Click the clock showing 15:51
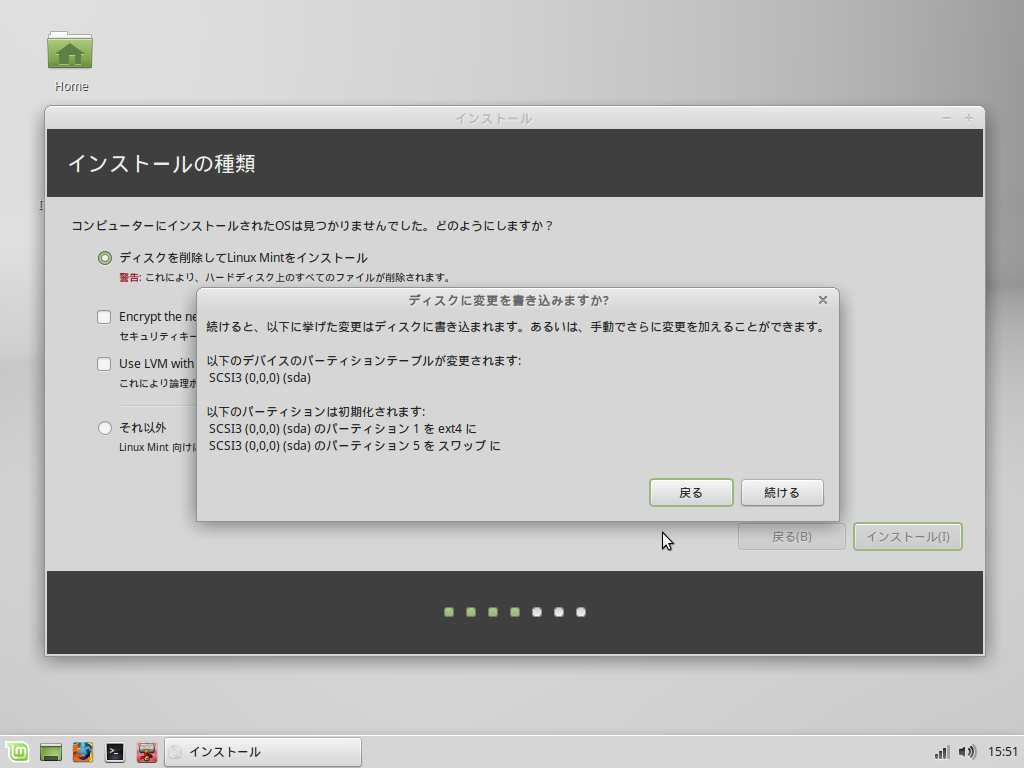1024x768 pixels. [x=1002, y=752]
